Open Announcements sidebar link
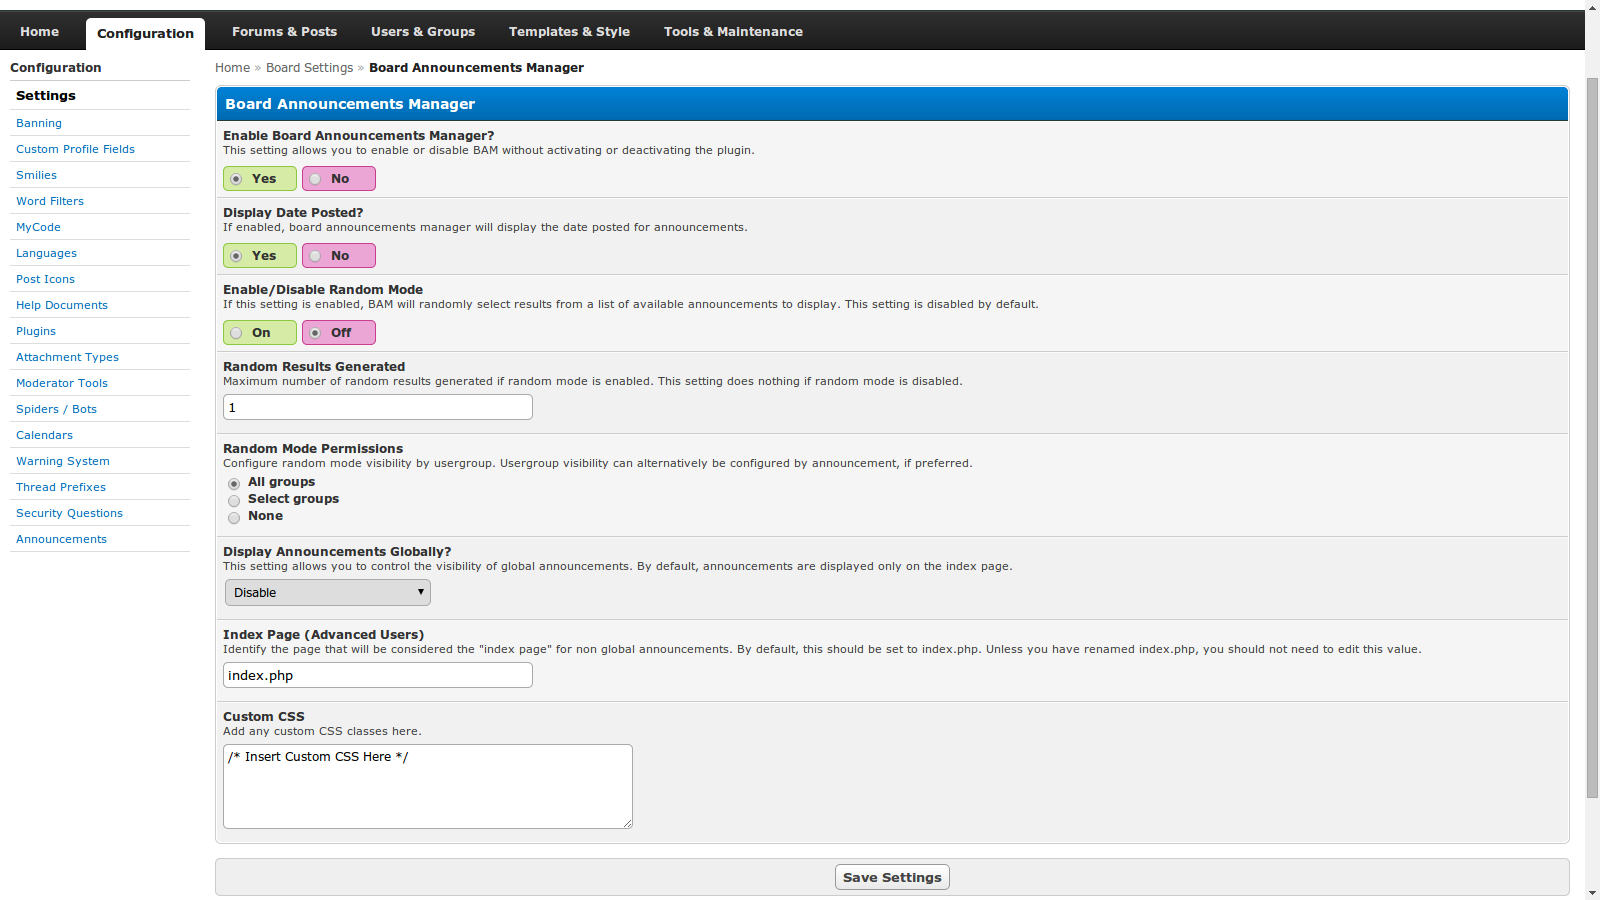1600x900 pixels. point(61,539)
